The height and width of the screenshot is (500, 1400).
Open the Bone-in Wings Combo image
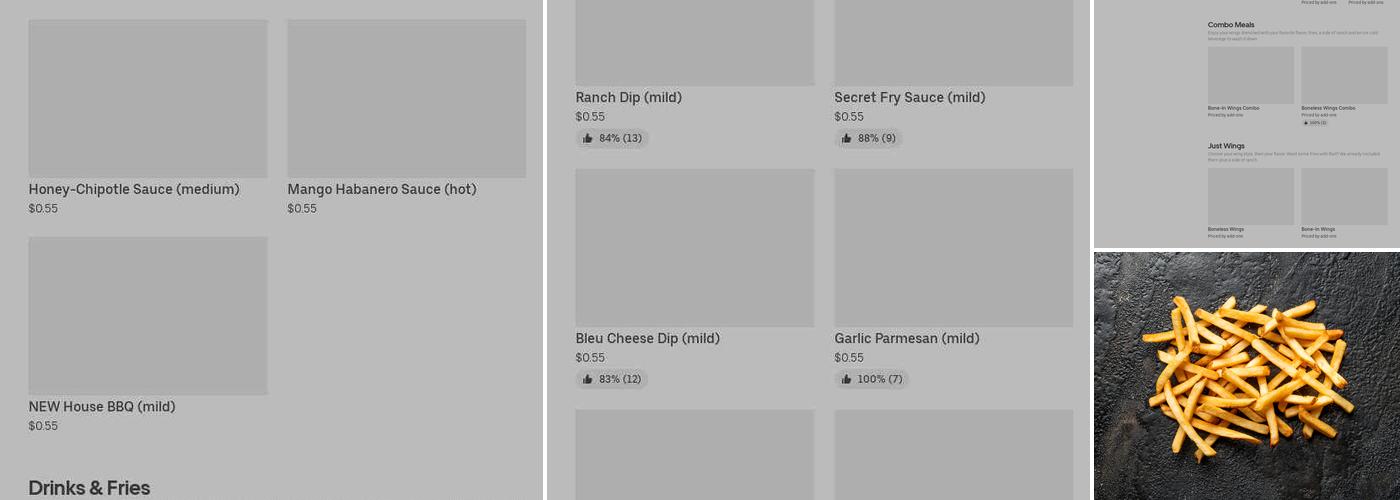coord(1250,75)
